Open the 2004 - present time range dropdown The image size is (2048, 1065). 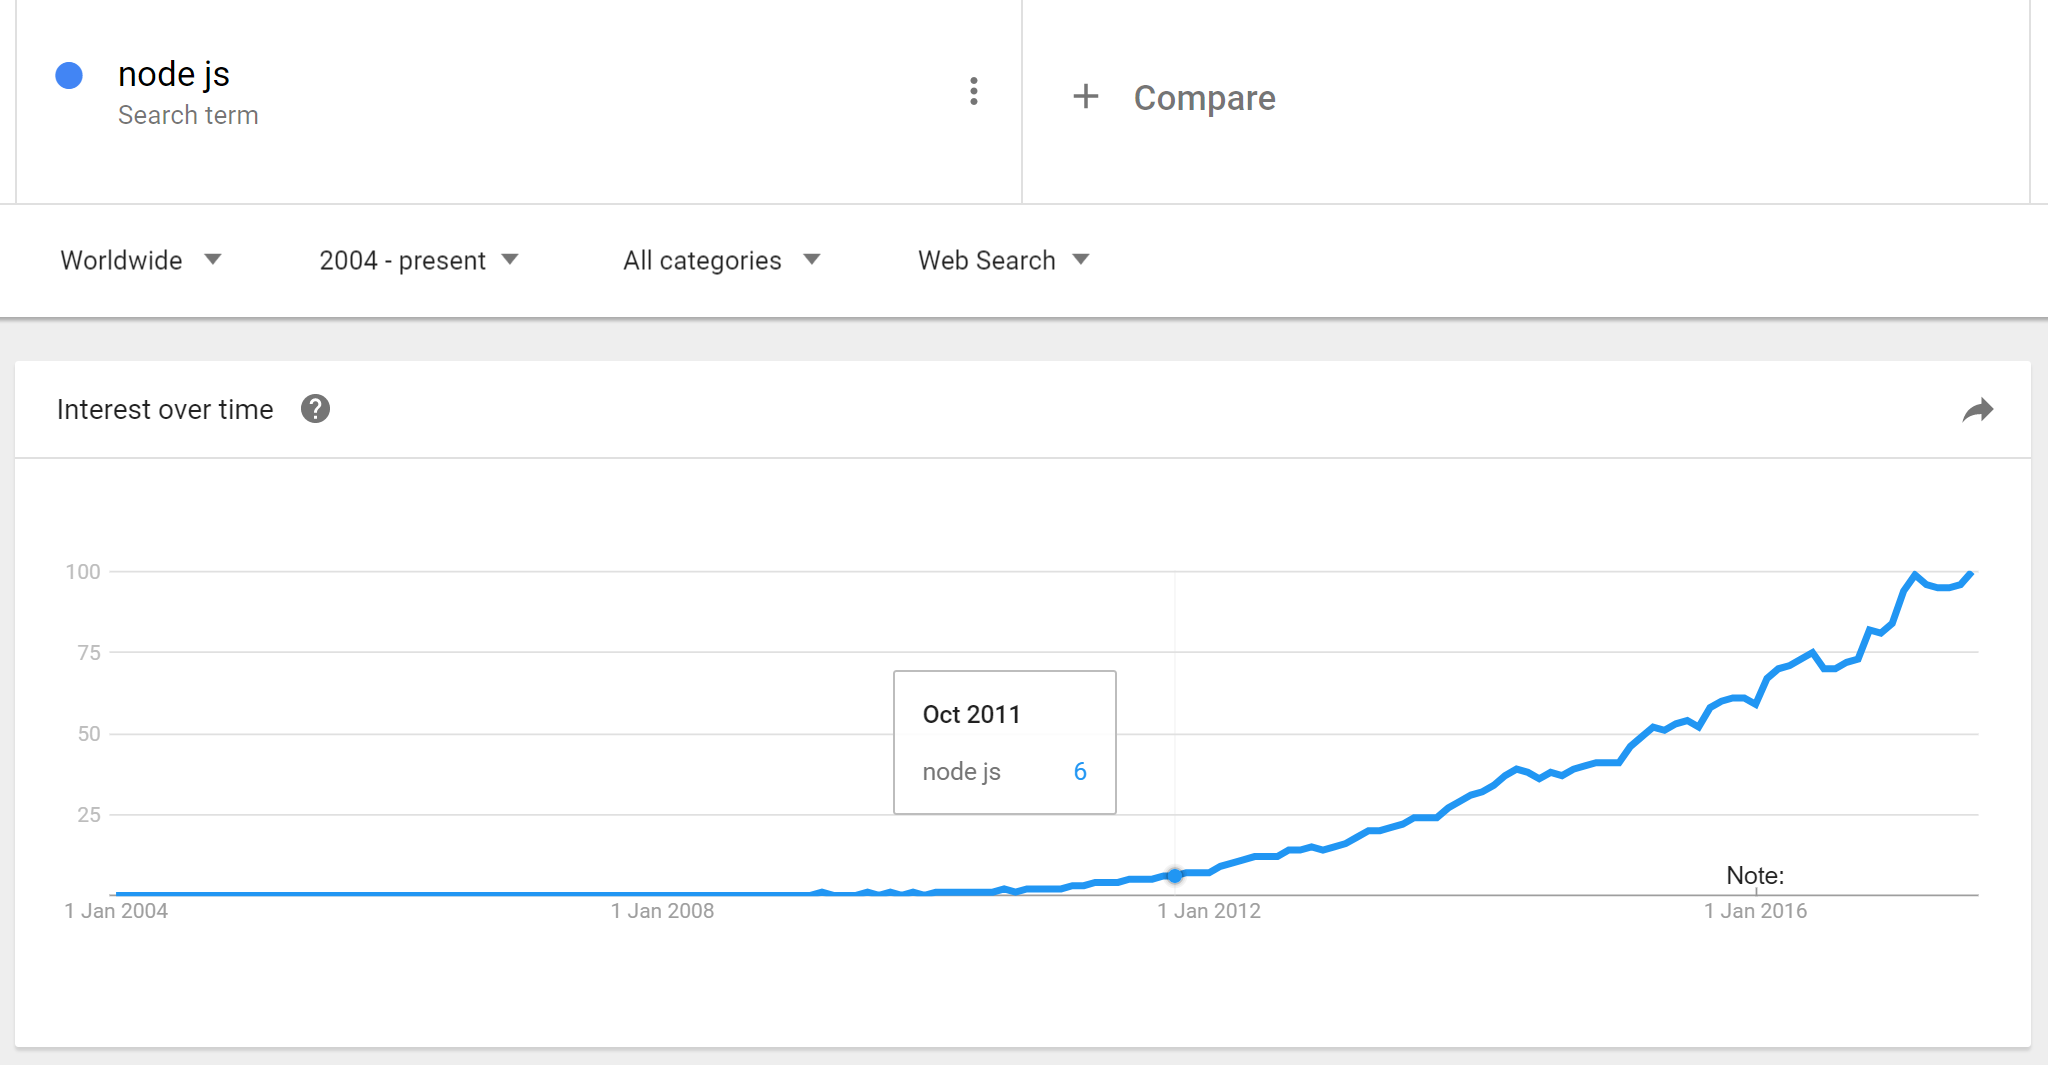(x=418, y=260)
